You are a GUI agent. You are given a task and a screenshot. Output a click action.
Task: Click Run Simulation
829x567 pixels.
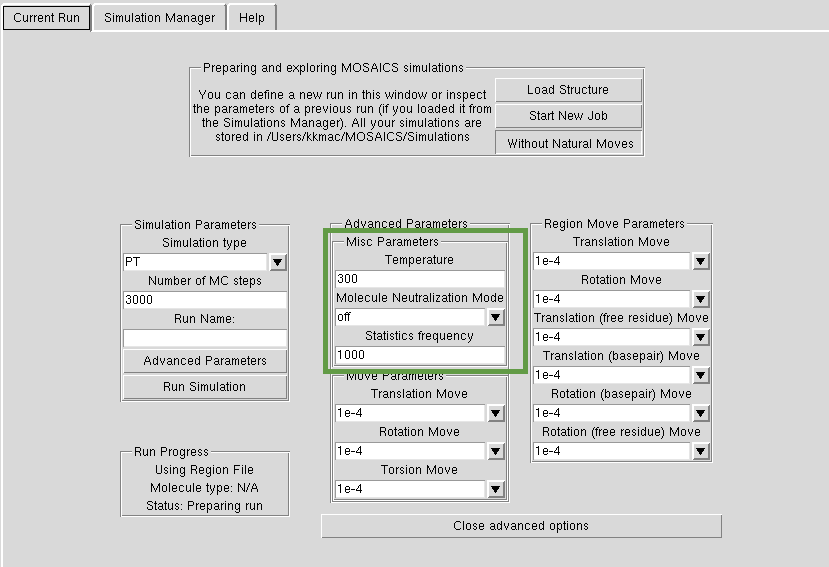(205, 387)
